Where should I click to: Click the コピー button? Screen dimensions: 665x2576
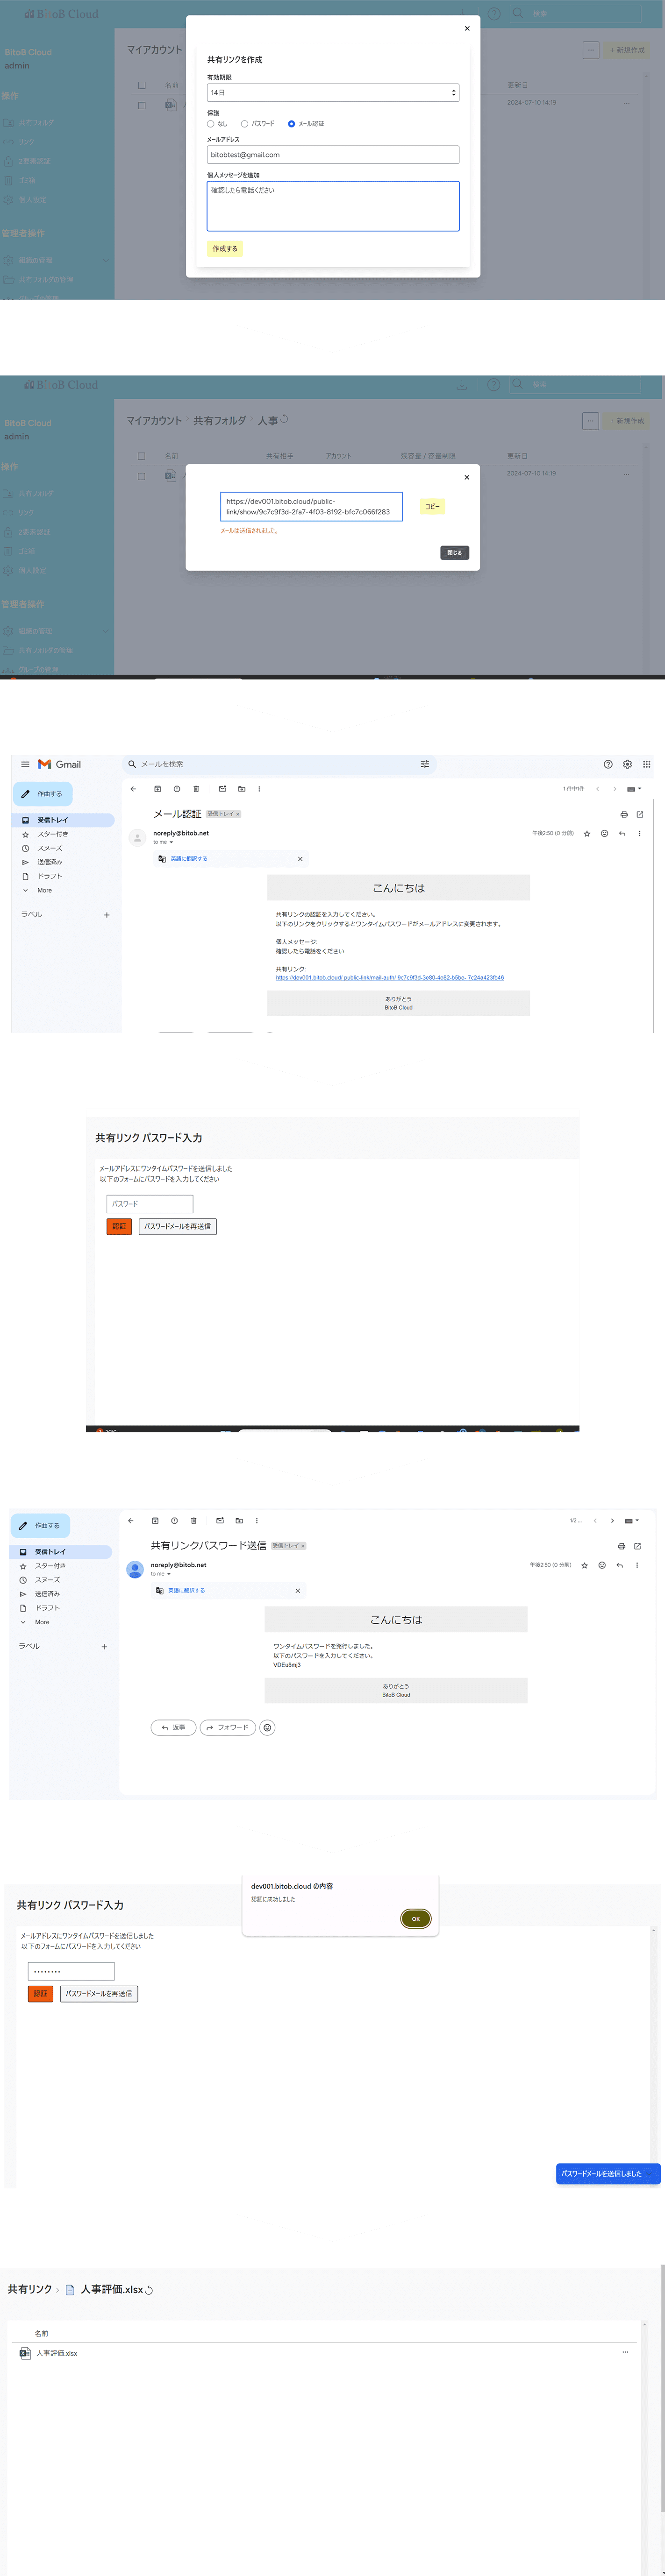(432, 507)
